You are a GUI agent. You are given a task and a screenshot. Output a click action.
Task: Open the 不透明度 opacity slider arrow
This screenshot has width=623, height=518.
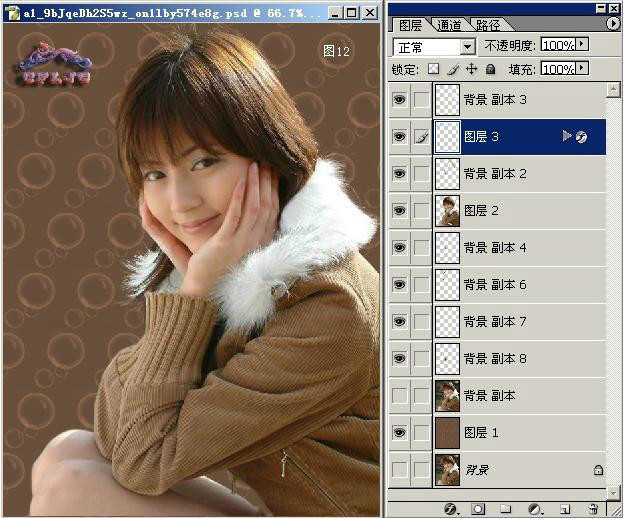(x=583, y=45)
